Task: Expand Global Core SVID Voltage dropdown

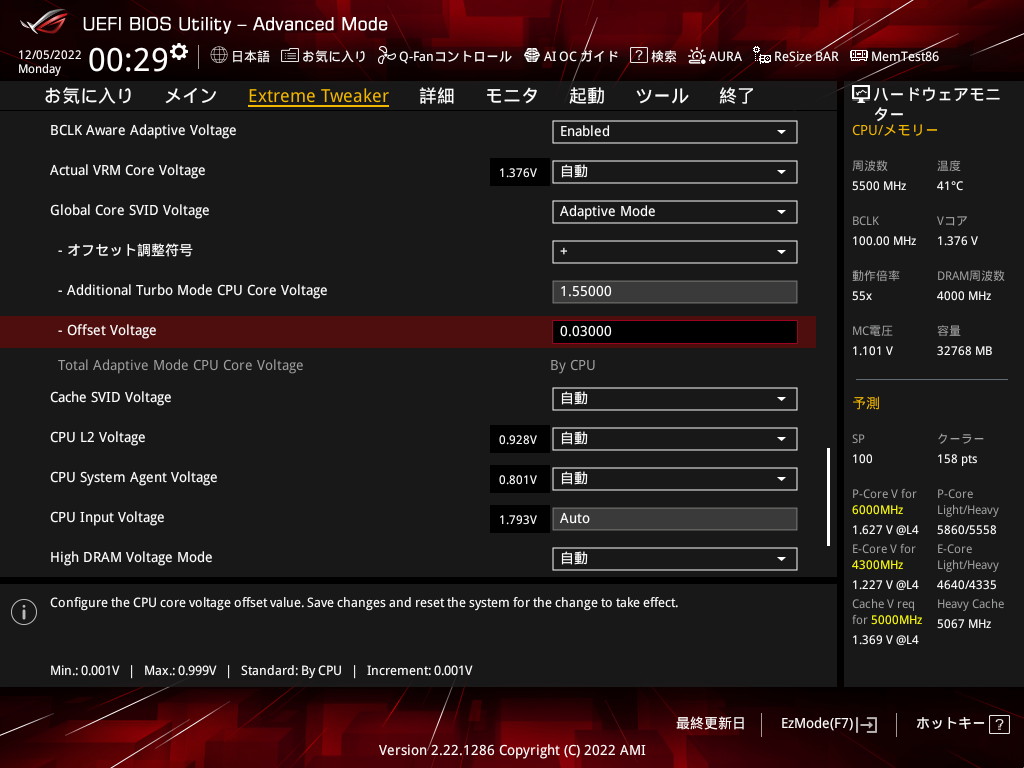Action: coord(675,212)
